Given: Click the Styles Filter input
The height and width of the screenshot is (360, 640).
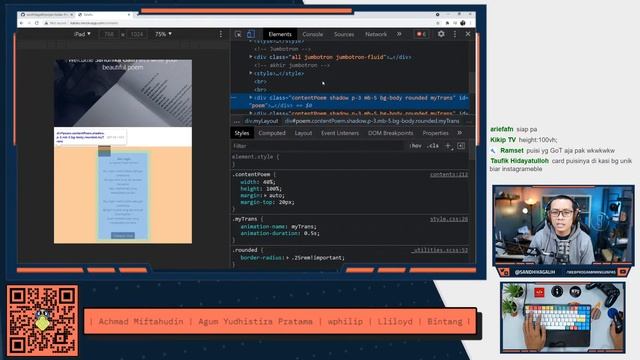Looking at the screenshot, I should [x=318, y=146].
